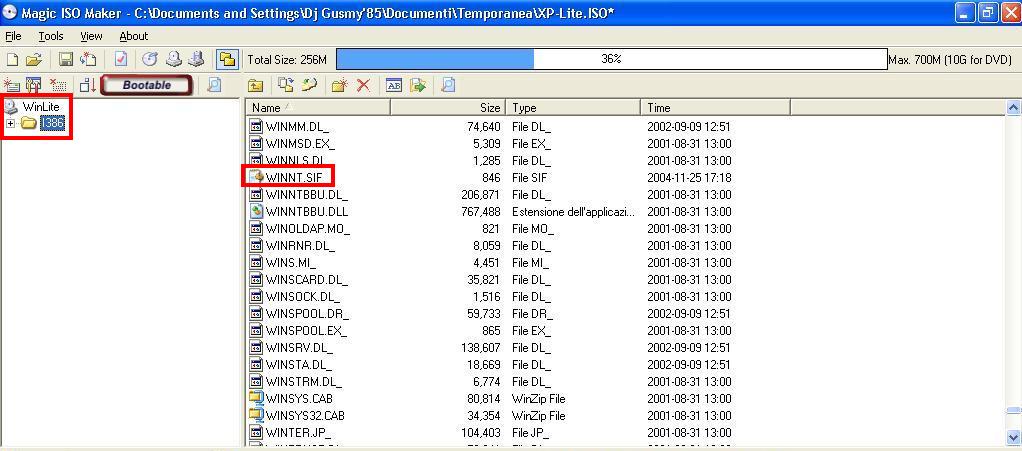Image resolution: width=1022 pixels, height=451 pixels.
Task: Select the WINOLDAP.MO_ file
Action: (308, 228)
